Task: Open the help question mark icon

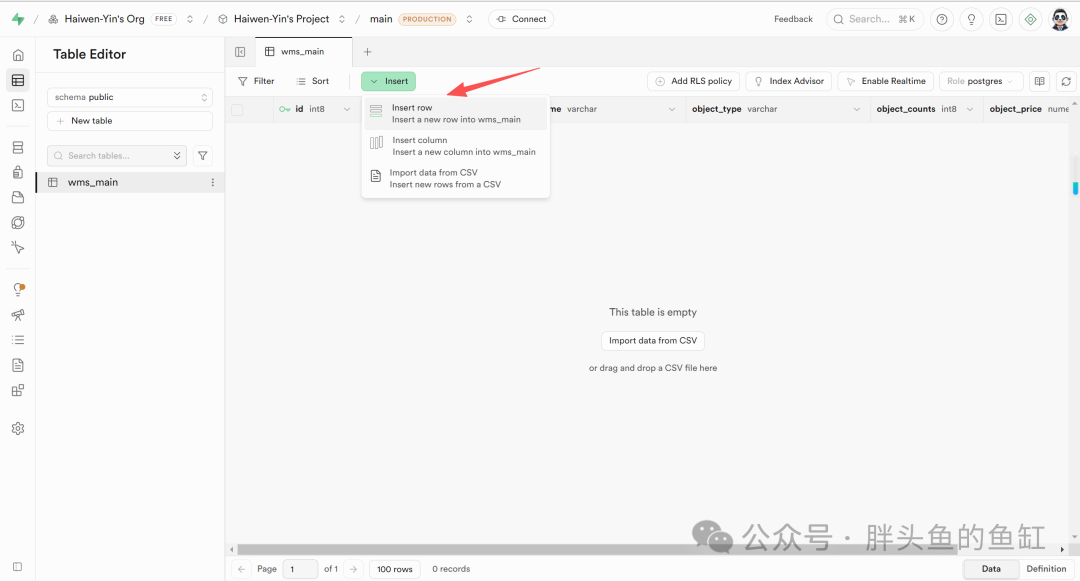Action: click(x=942, y=19)
